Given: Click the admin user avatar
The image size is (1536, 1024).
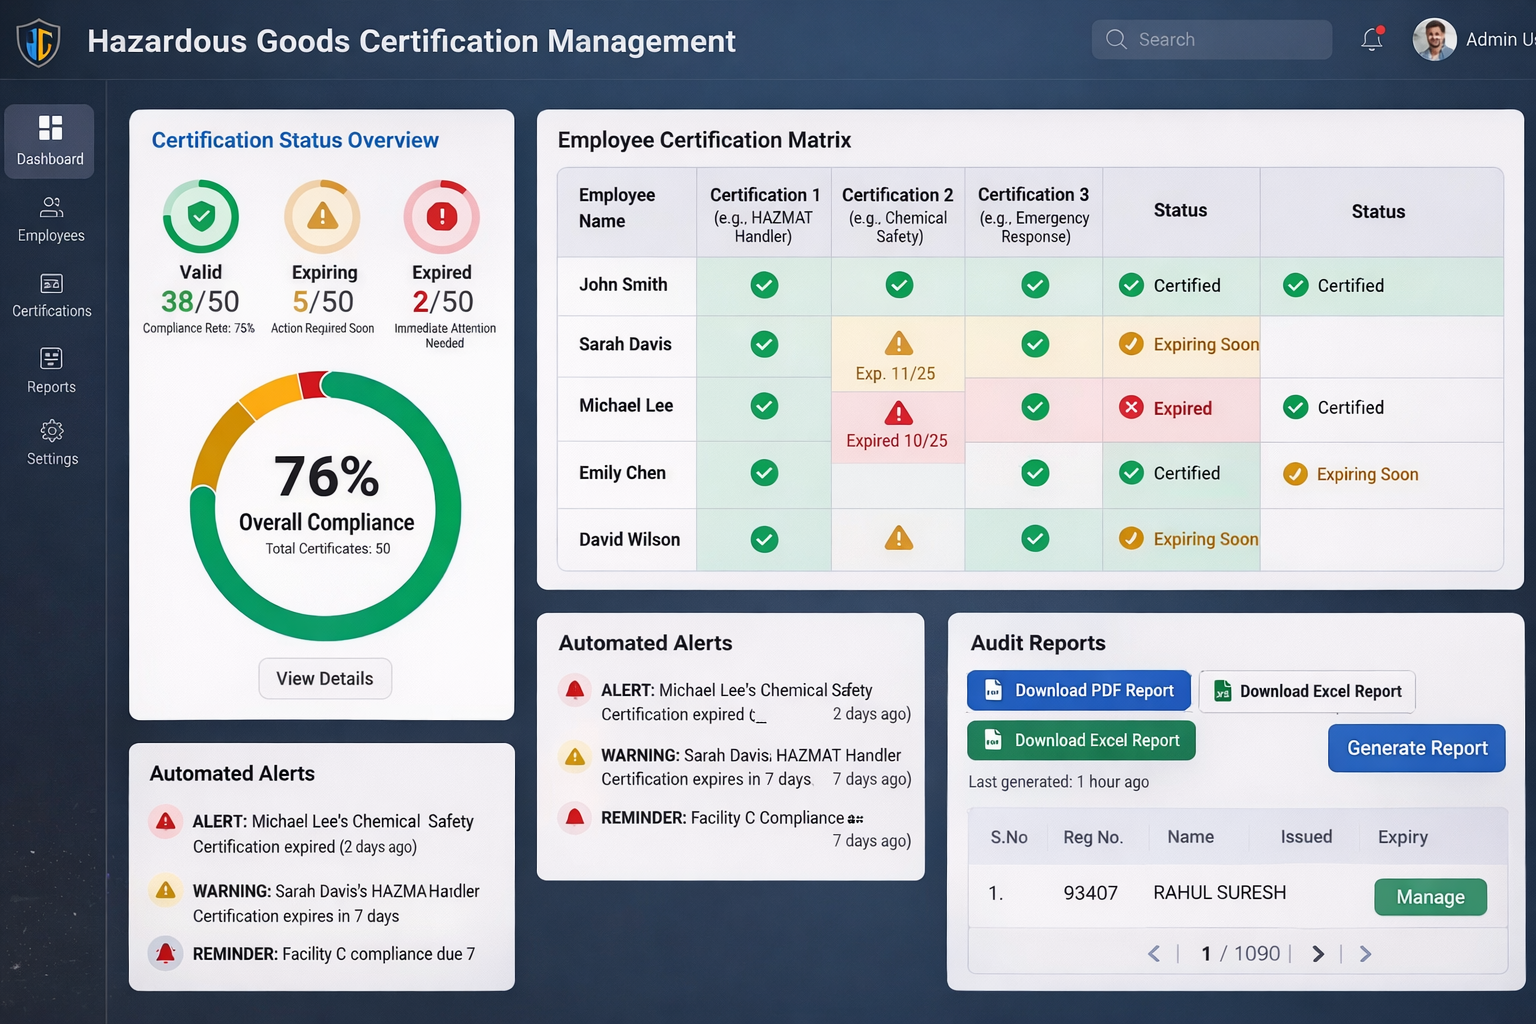Looking at the screenshot, I should [x=1434, y=40].
